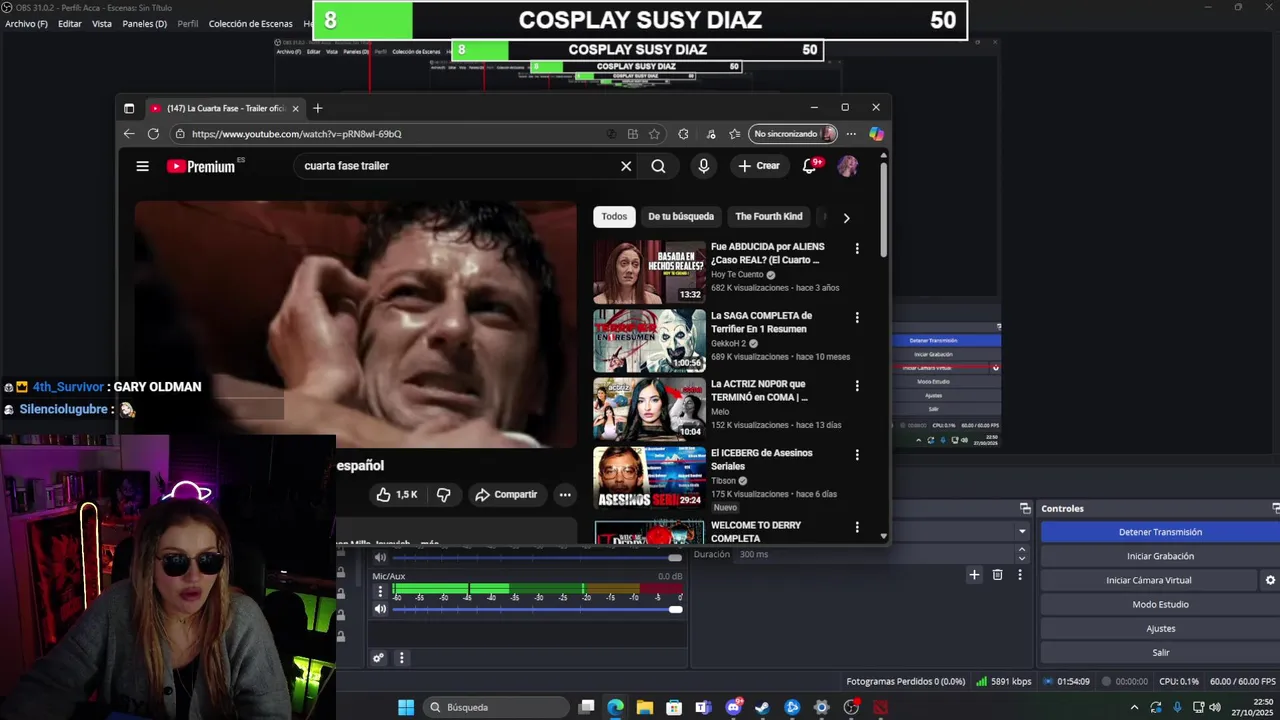Open Editar menu in OBS
The width and height of the screenshot is (1280, 720).
[x=70, y=23]
